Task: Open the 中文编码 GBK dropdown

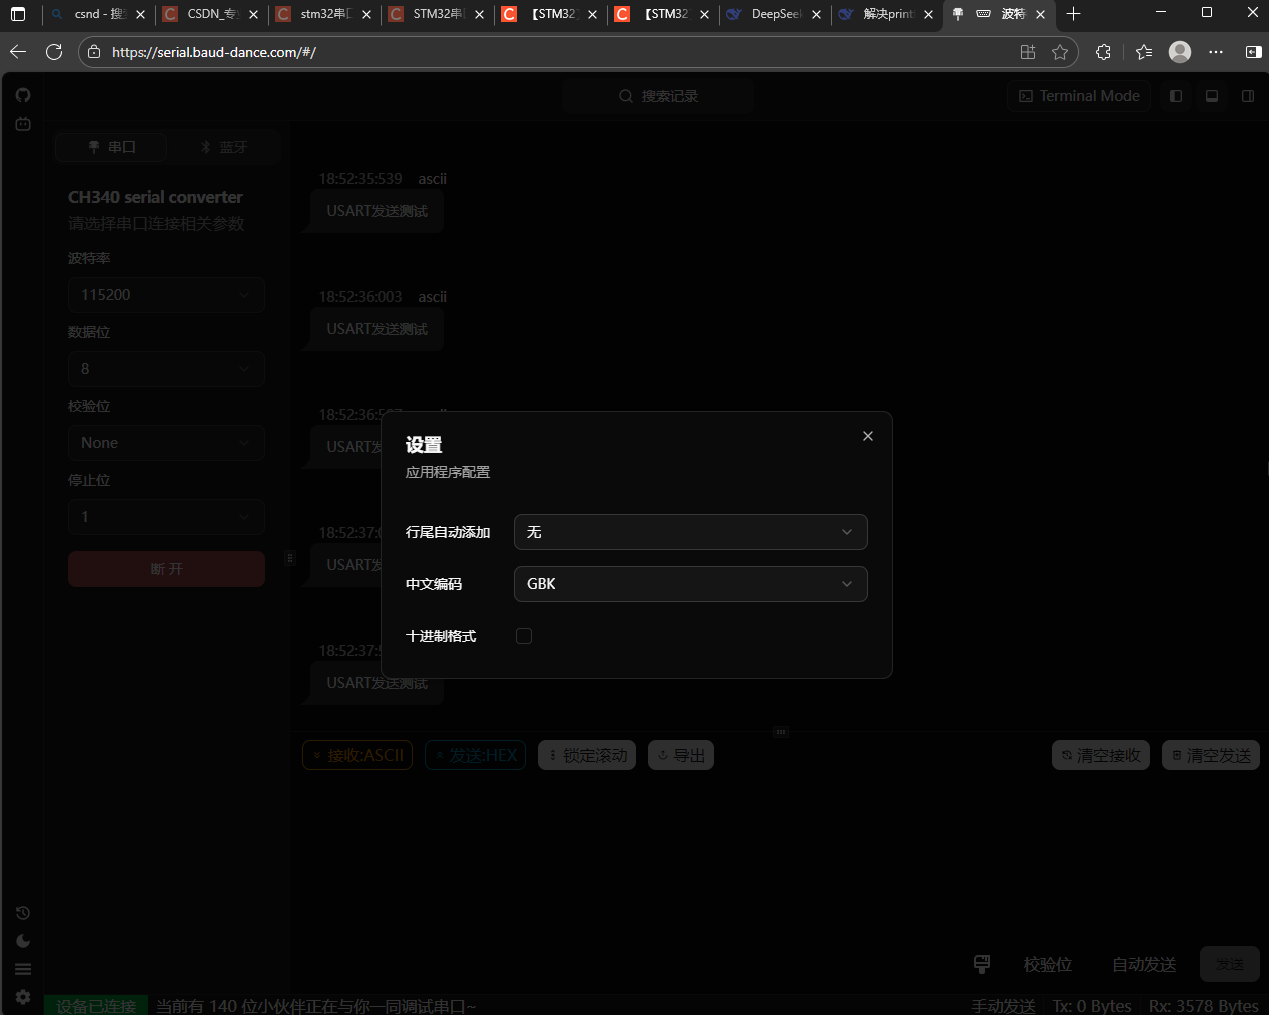Action: [x=690, y=584]
